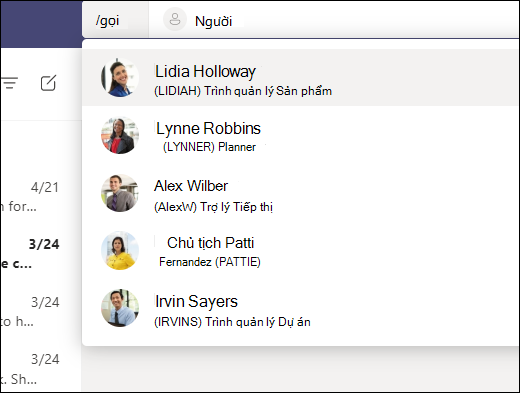This screenshot has width=520, height=393.
Task: Open the unread bold 3/24 chat
Action: click(41, 254)
